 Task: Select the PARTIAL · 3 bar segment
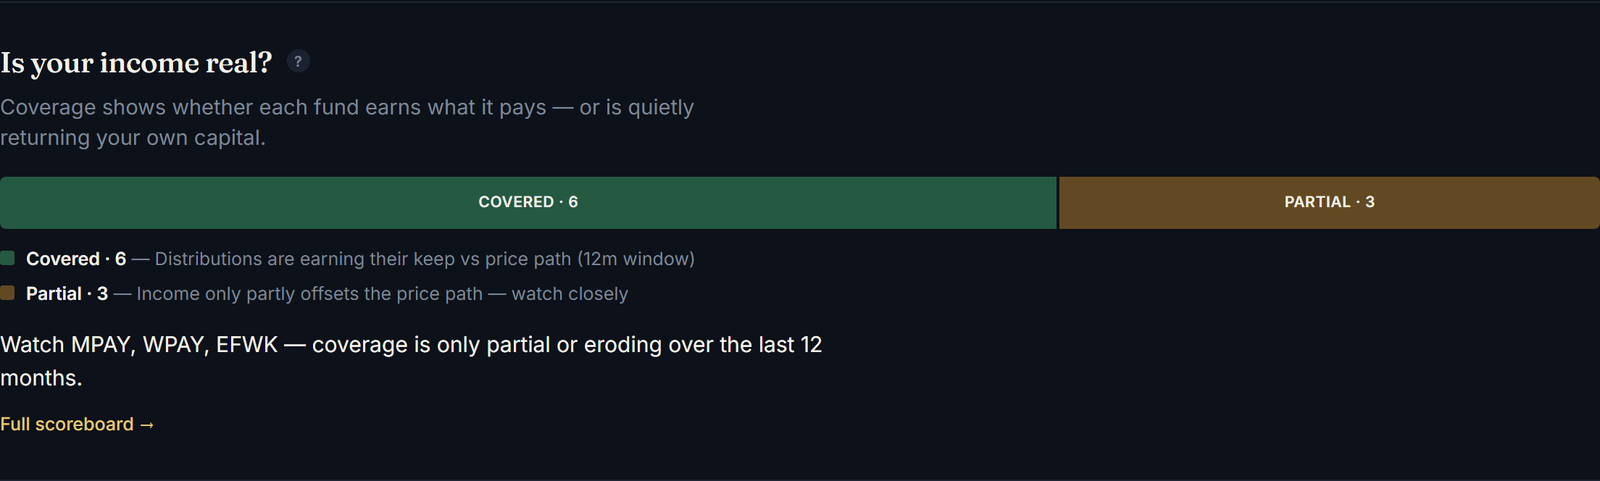pos(1329,202)
